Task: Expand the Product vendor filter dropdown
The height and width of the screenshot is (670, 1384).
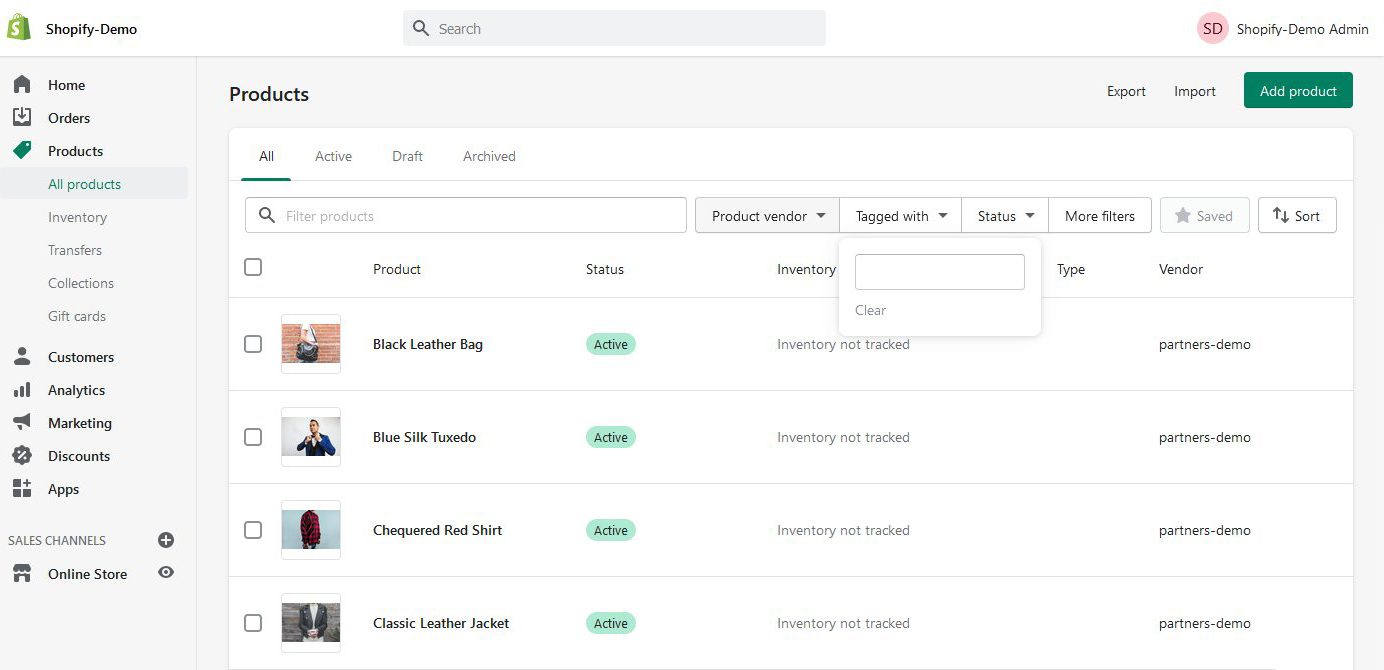Action: point(767,216)
